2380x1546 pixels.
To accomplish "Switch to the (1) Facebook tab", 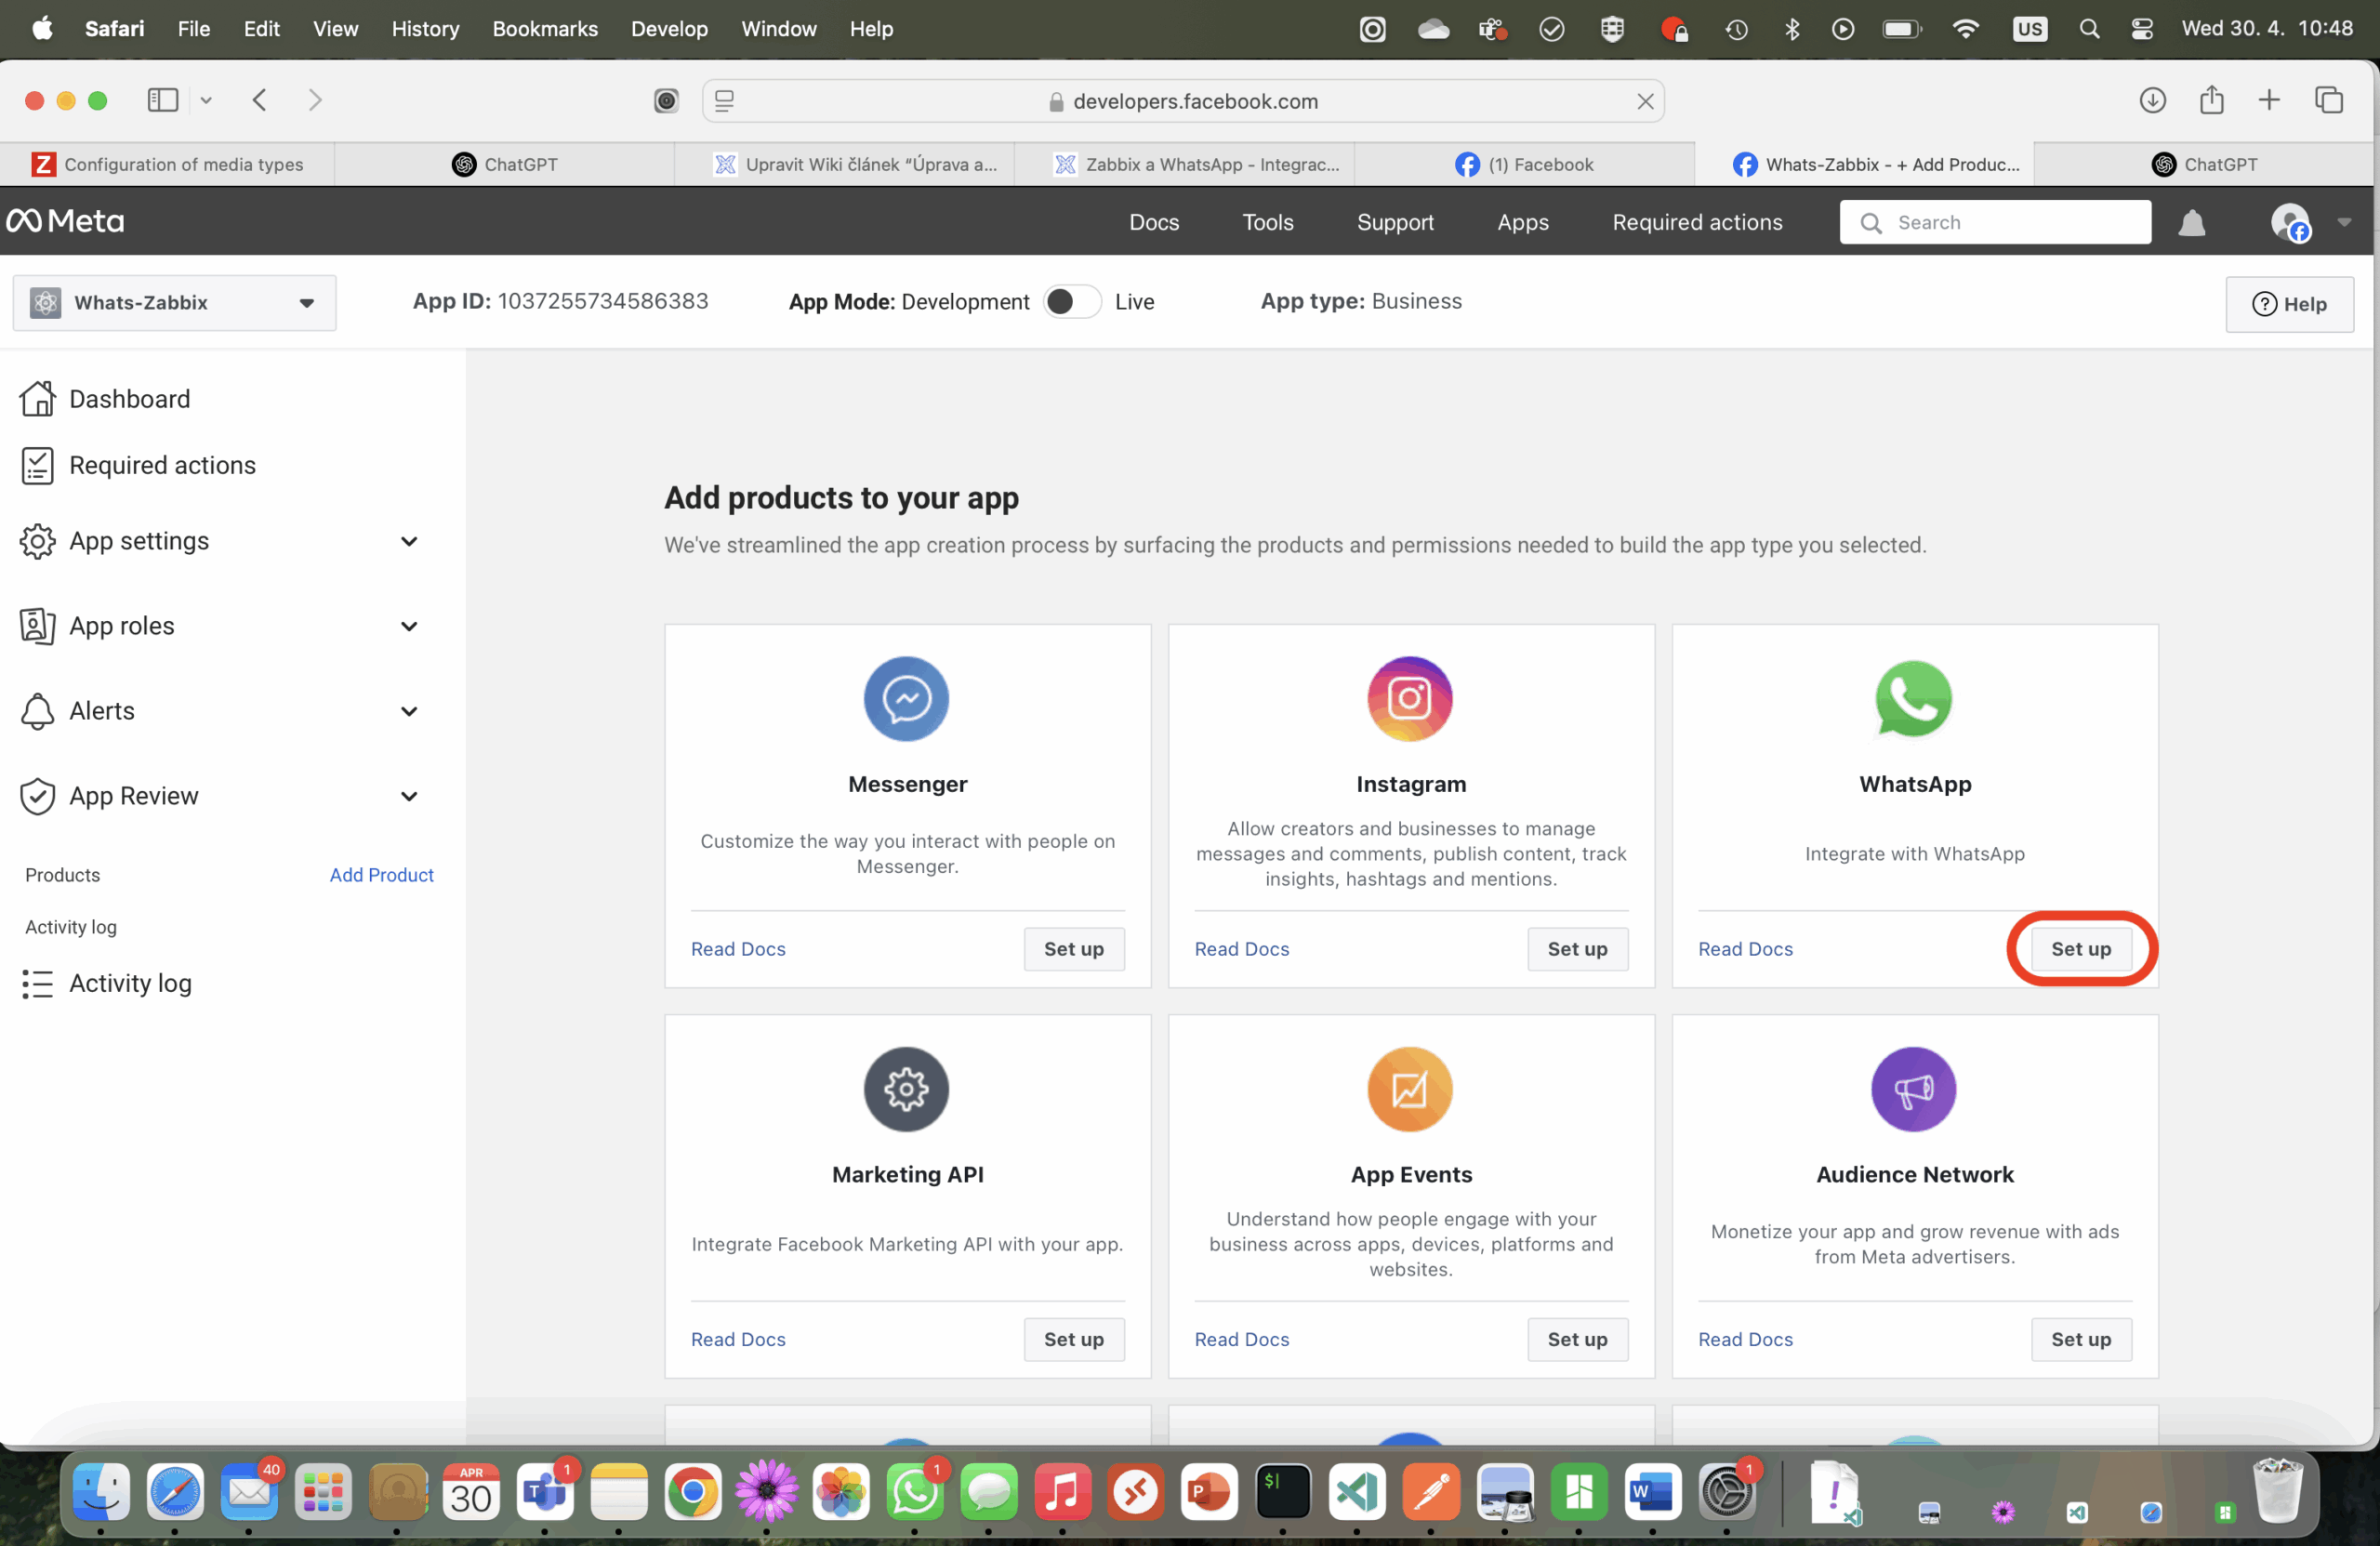I will [x=1524, y=164].
